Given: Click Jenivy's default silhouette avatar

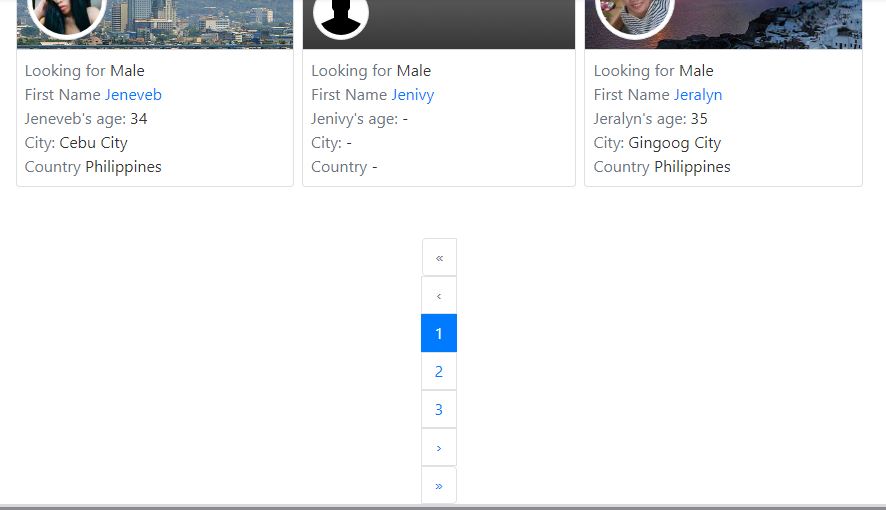Looking at the screenshot, I should [x=341, y=16].
